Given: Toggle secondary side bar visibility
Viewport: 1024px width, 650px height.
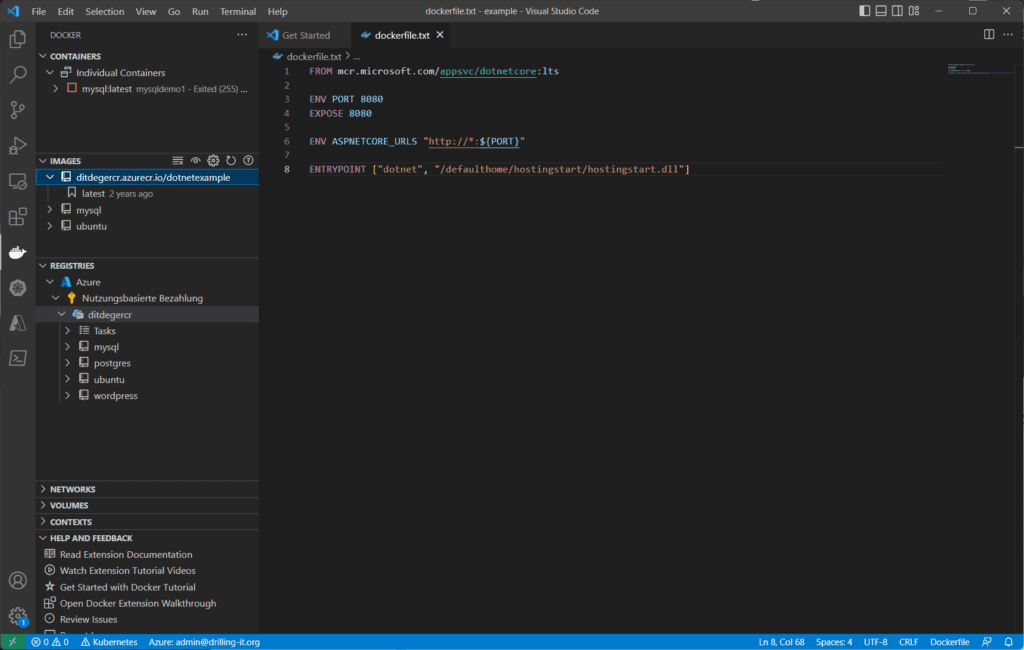Looking at the screenshot, I should [897, 11].
